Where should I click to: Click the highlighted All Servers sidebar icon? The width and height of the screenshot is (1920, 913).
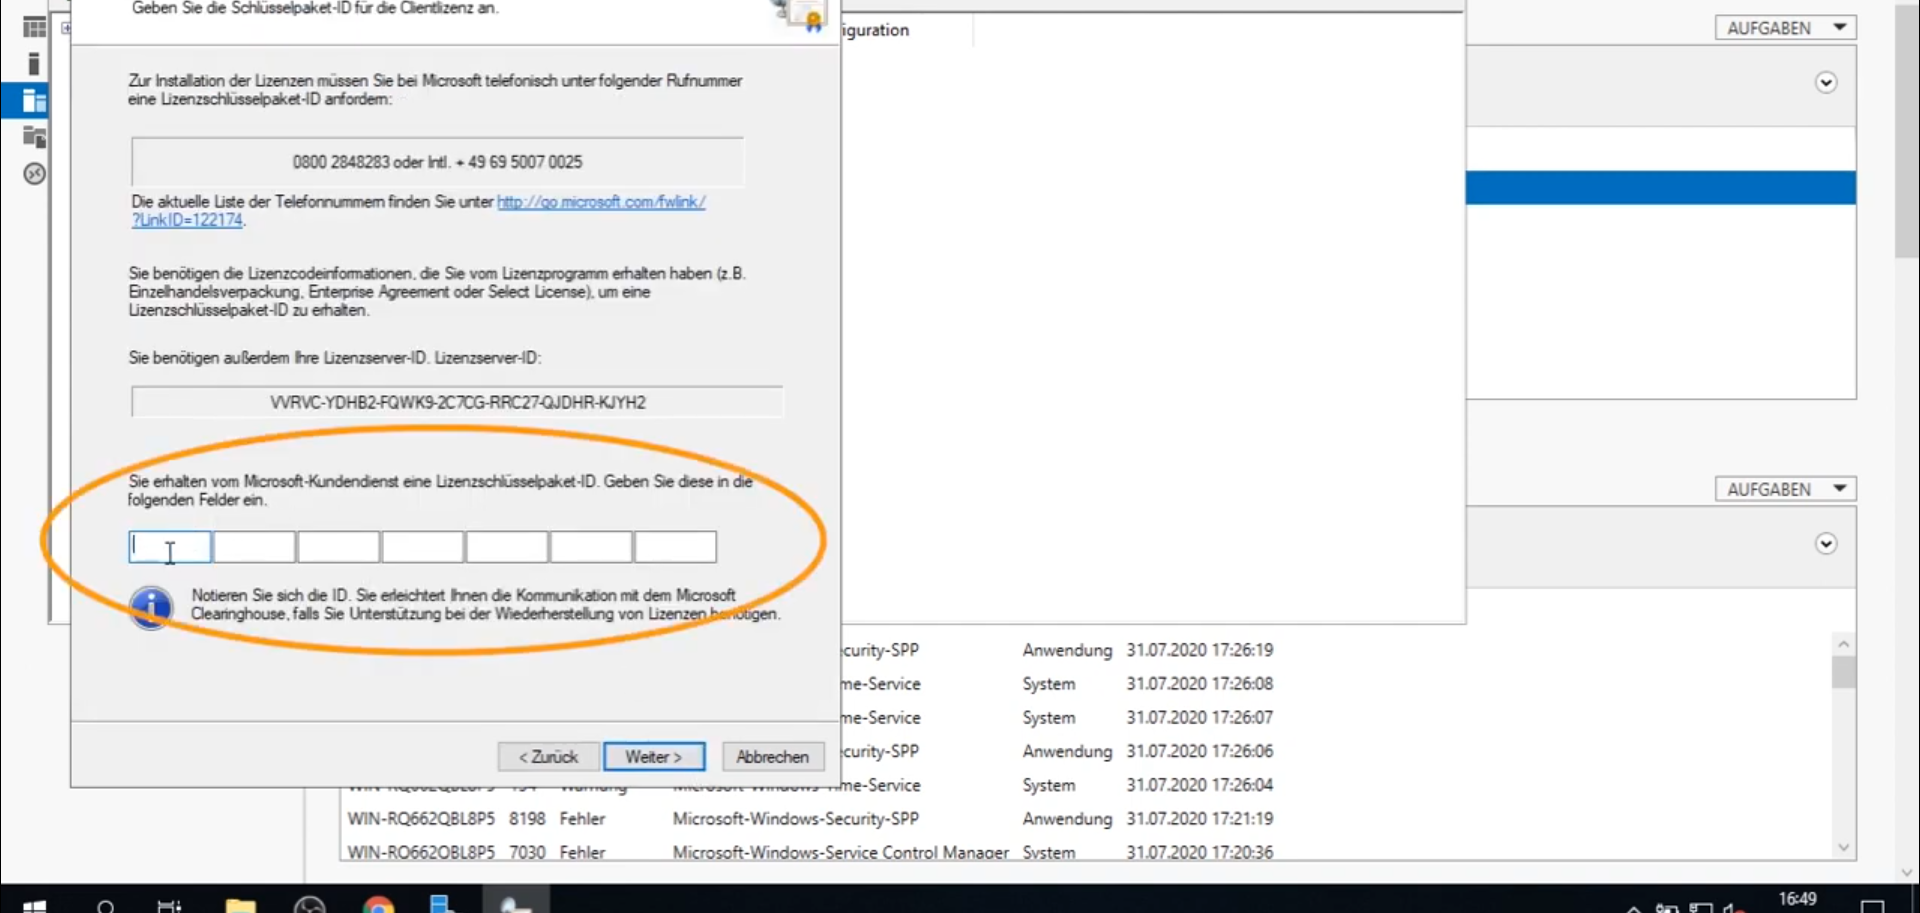(x=34, y=100)
